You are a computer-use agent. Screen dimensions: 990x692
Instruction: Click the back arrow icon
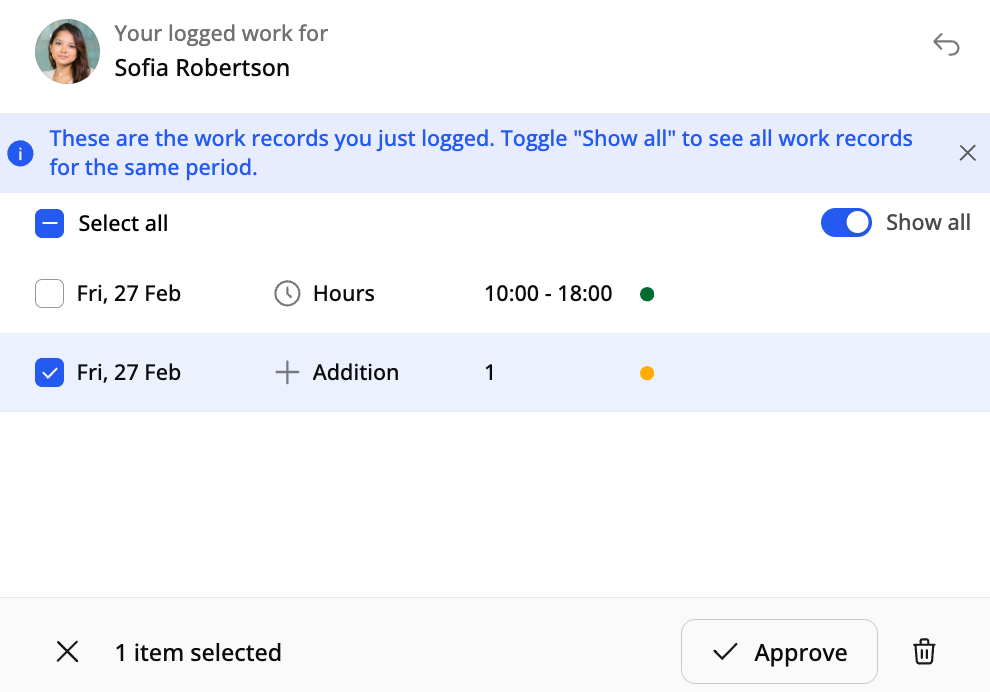coord(946,45)
